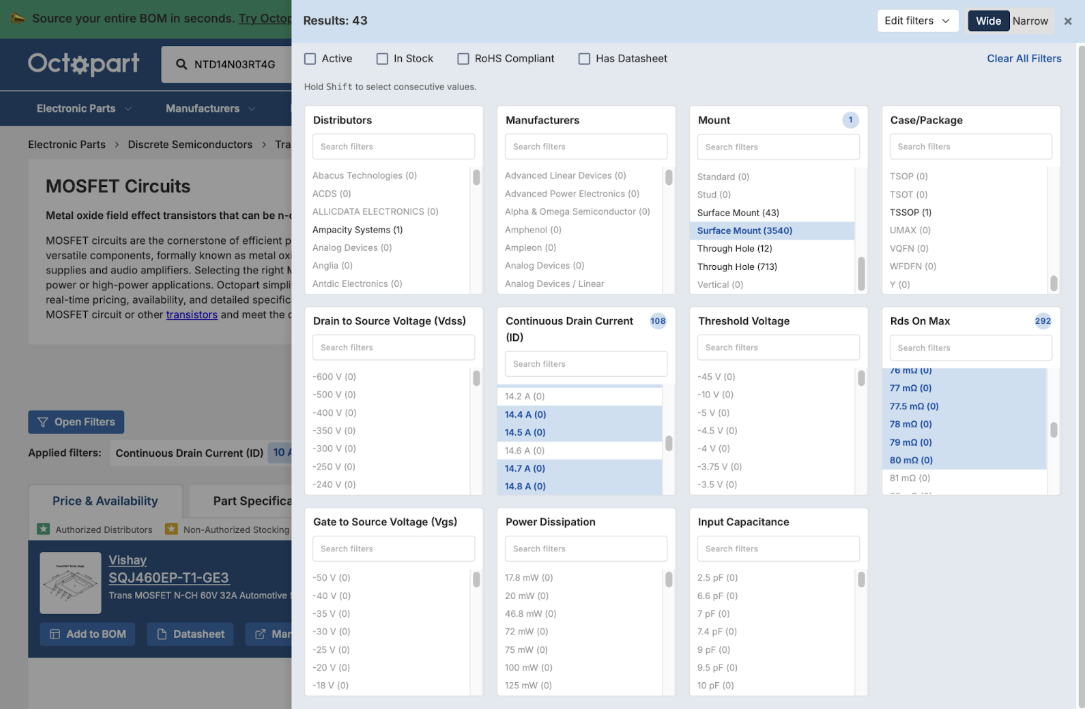
Task: Click the SQJ460EP part thumbnail image
Action: point(71,583)
